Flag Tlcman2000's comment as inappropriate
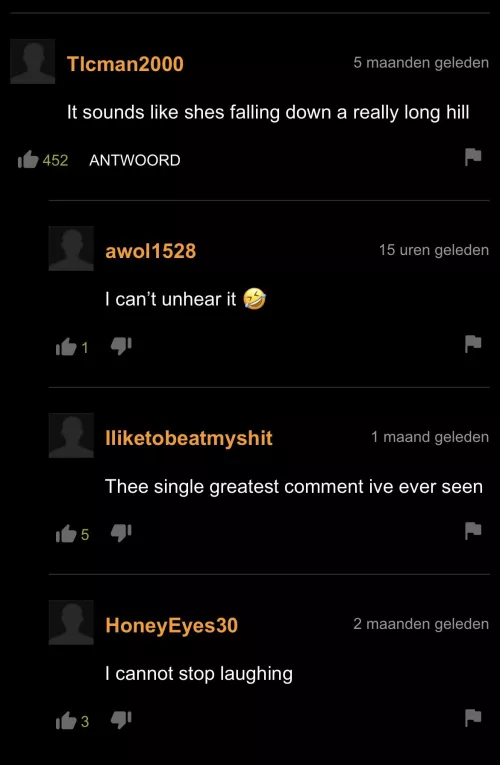The width and height of the screenshot is (500, 765). coord(473,157)
